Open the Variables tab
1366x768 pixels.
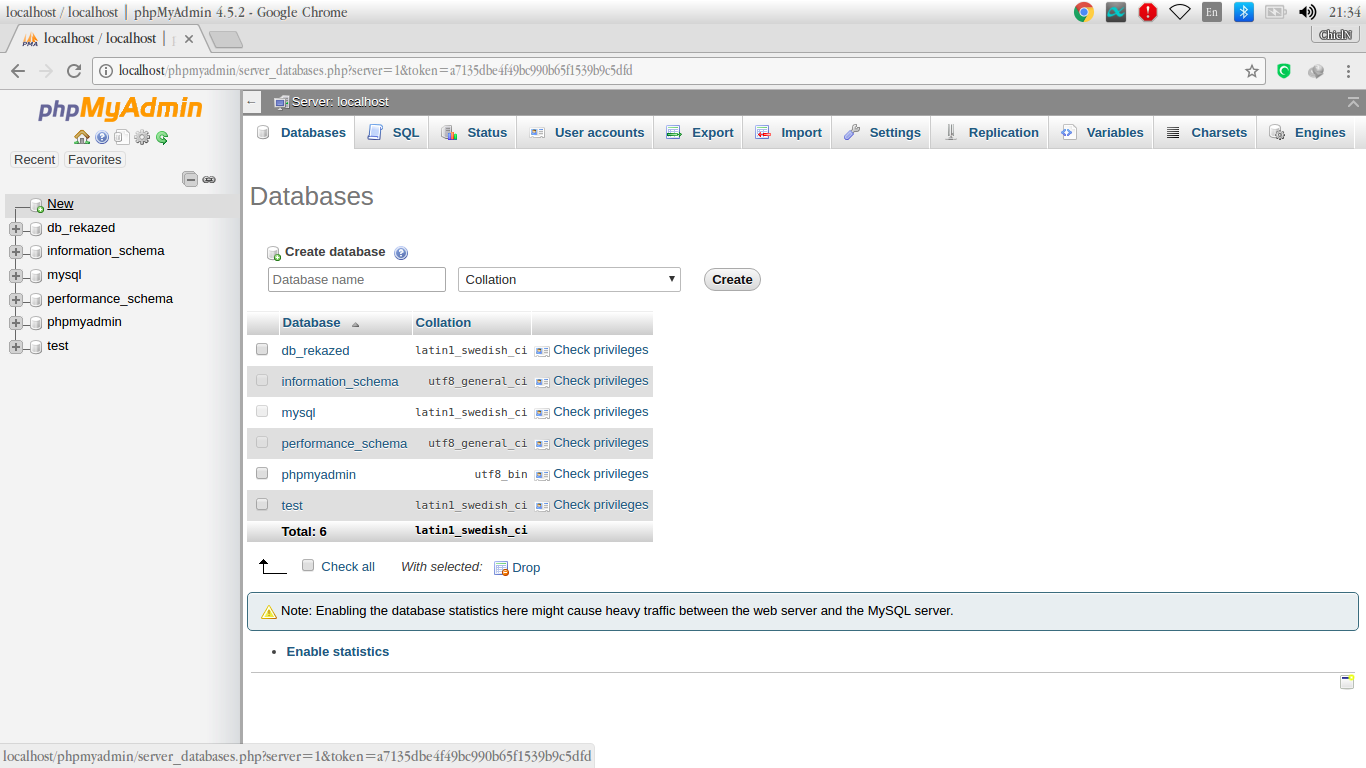[x=1101, y=133]
